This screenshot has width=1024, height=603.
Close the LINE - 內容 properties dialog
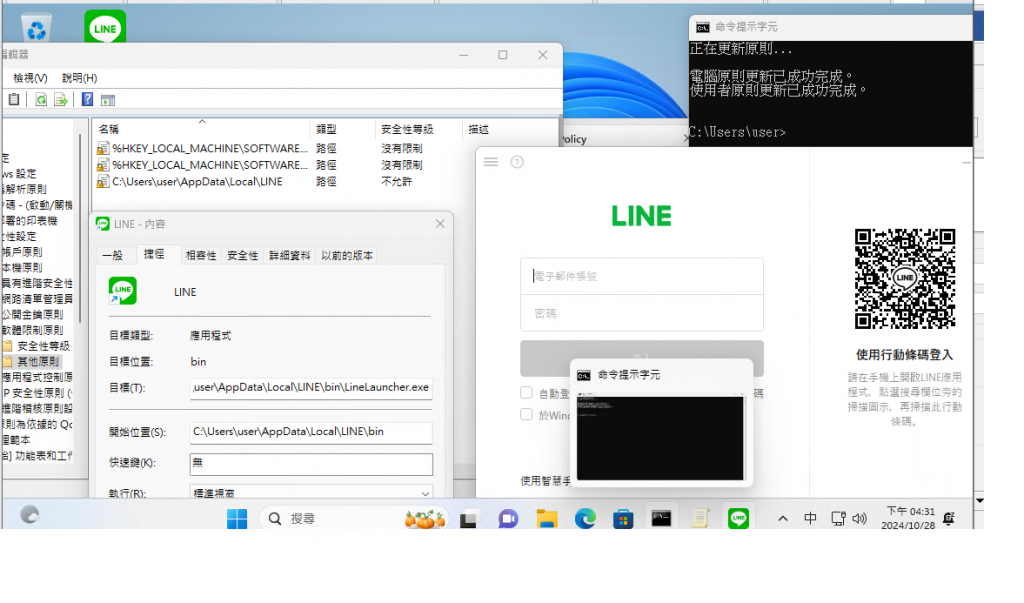point(440,223)
